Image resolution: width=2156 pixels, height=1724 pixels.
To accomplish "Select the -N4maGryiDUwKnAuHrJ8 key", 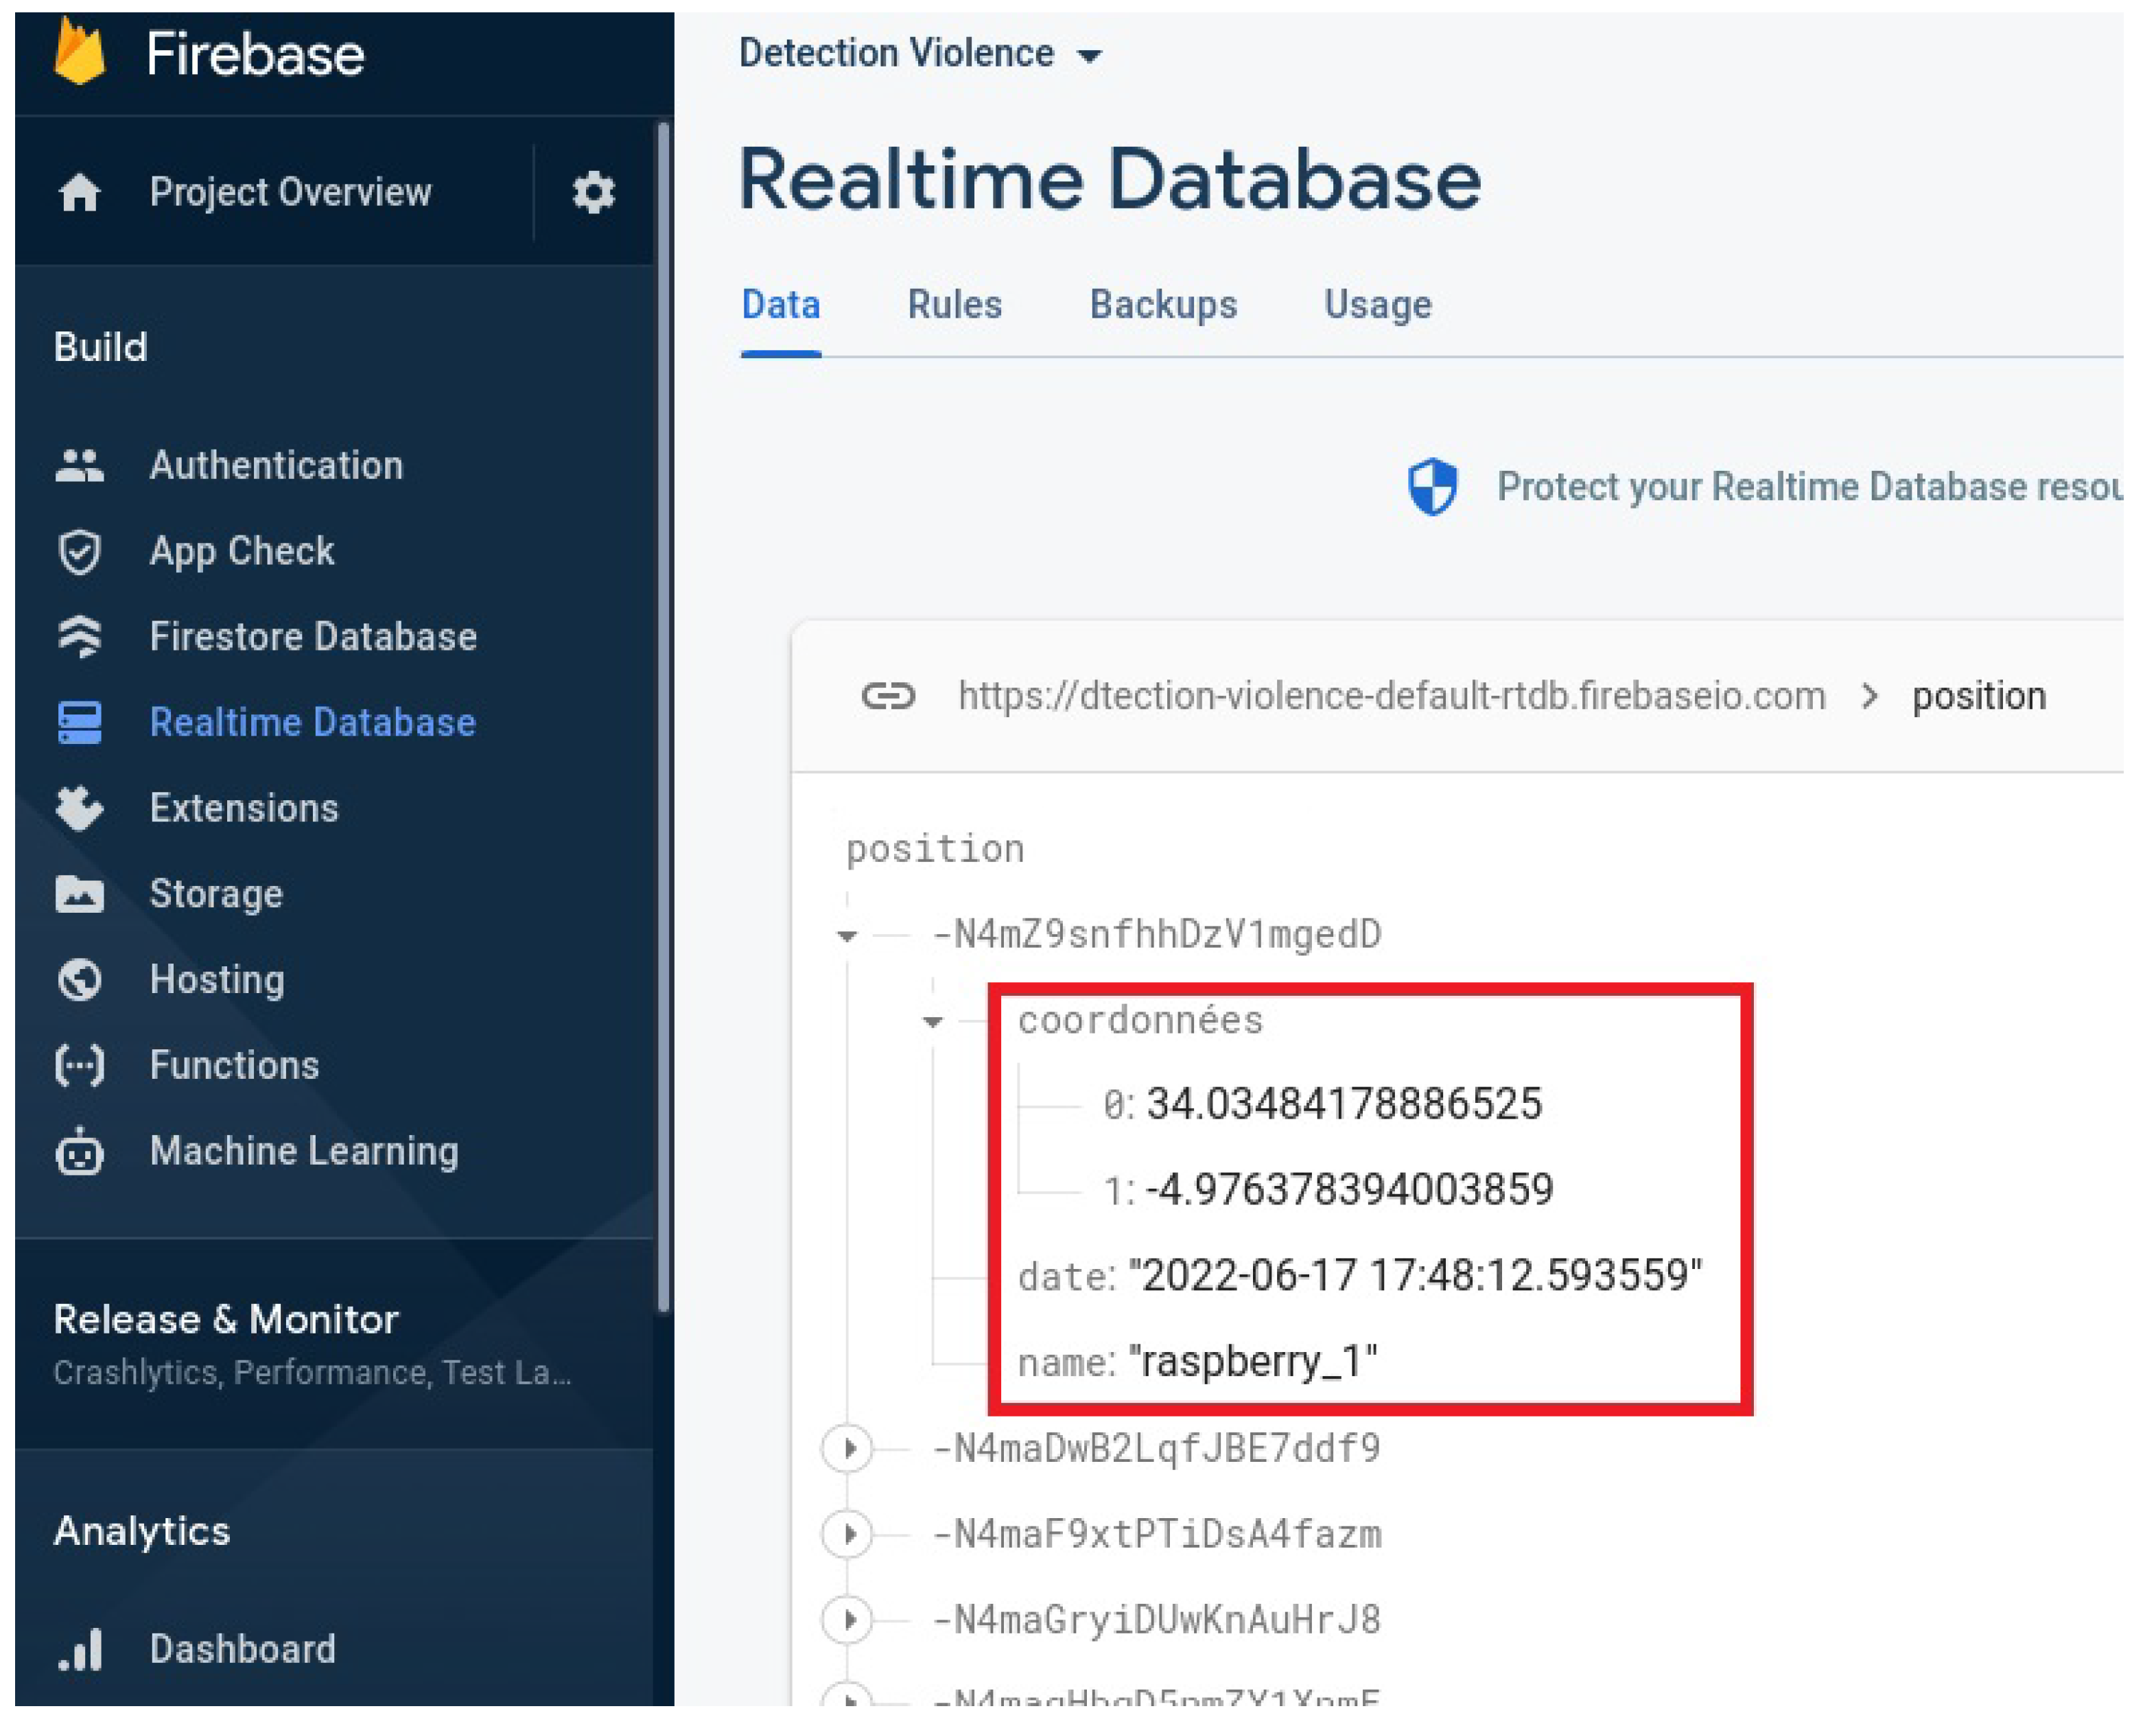I will (x=1156, y=1620).
